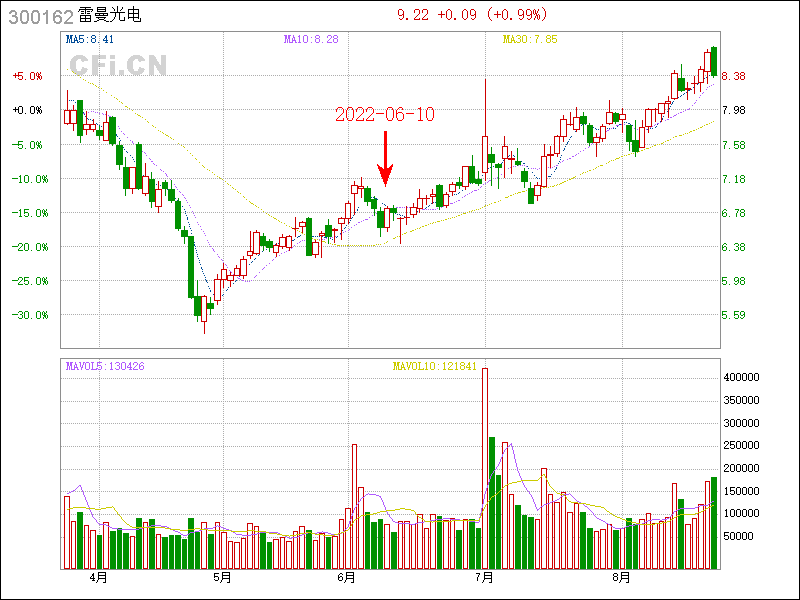Click the +5.0% label on the left axis
Screen dimensions: 800x600
click(x=27, y=76)
